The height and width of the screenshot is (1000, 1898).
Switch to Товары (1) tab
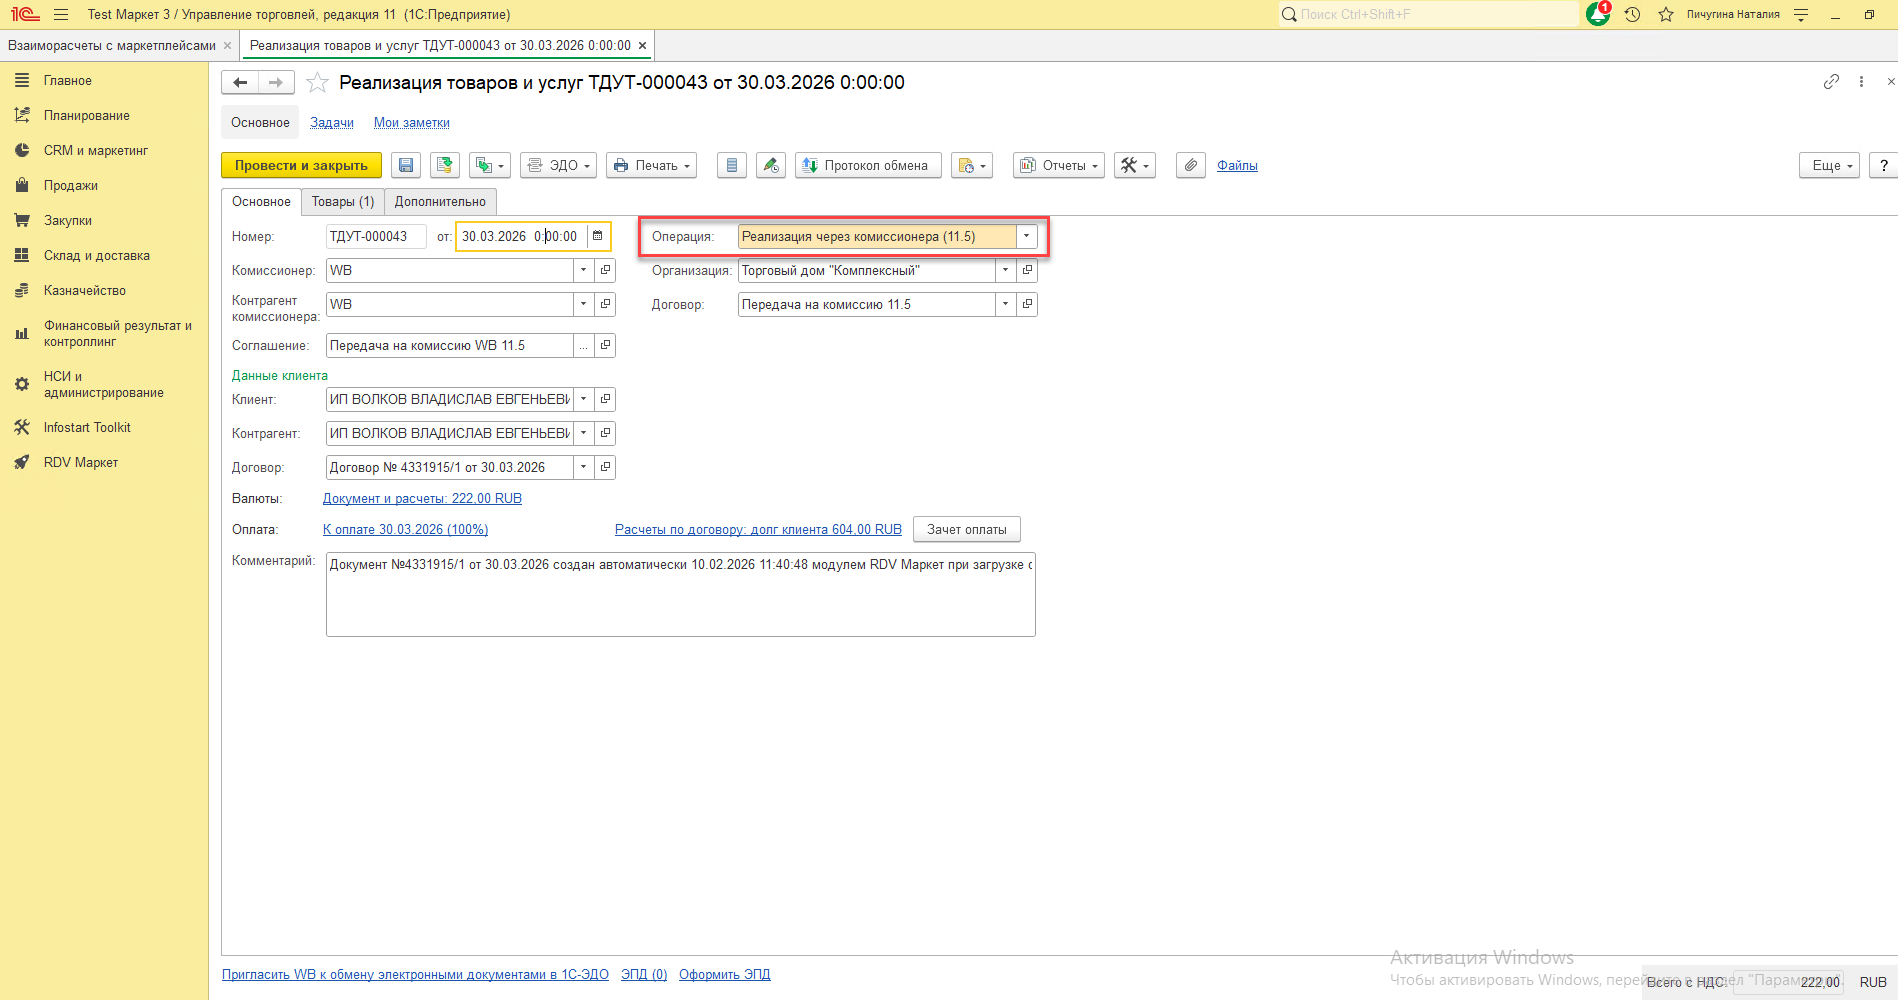coord(343,202)
